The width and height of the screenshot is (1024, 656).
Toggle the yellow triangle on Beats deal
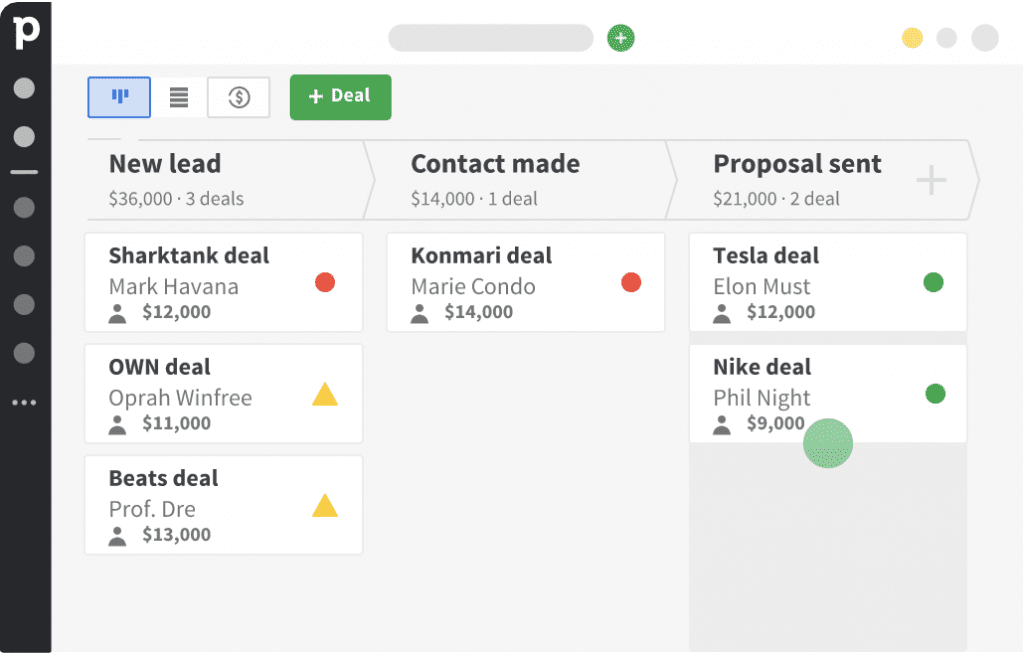pyautogui.click(x=324, y=505)
